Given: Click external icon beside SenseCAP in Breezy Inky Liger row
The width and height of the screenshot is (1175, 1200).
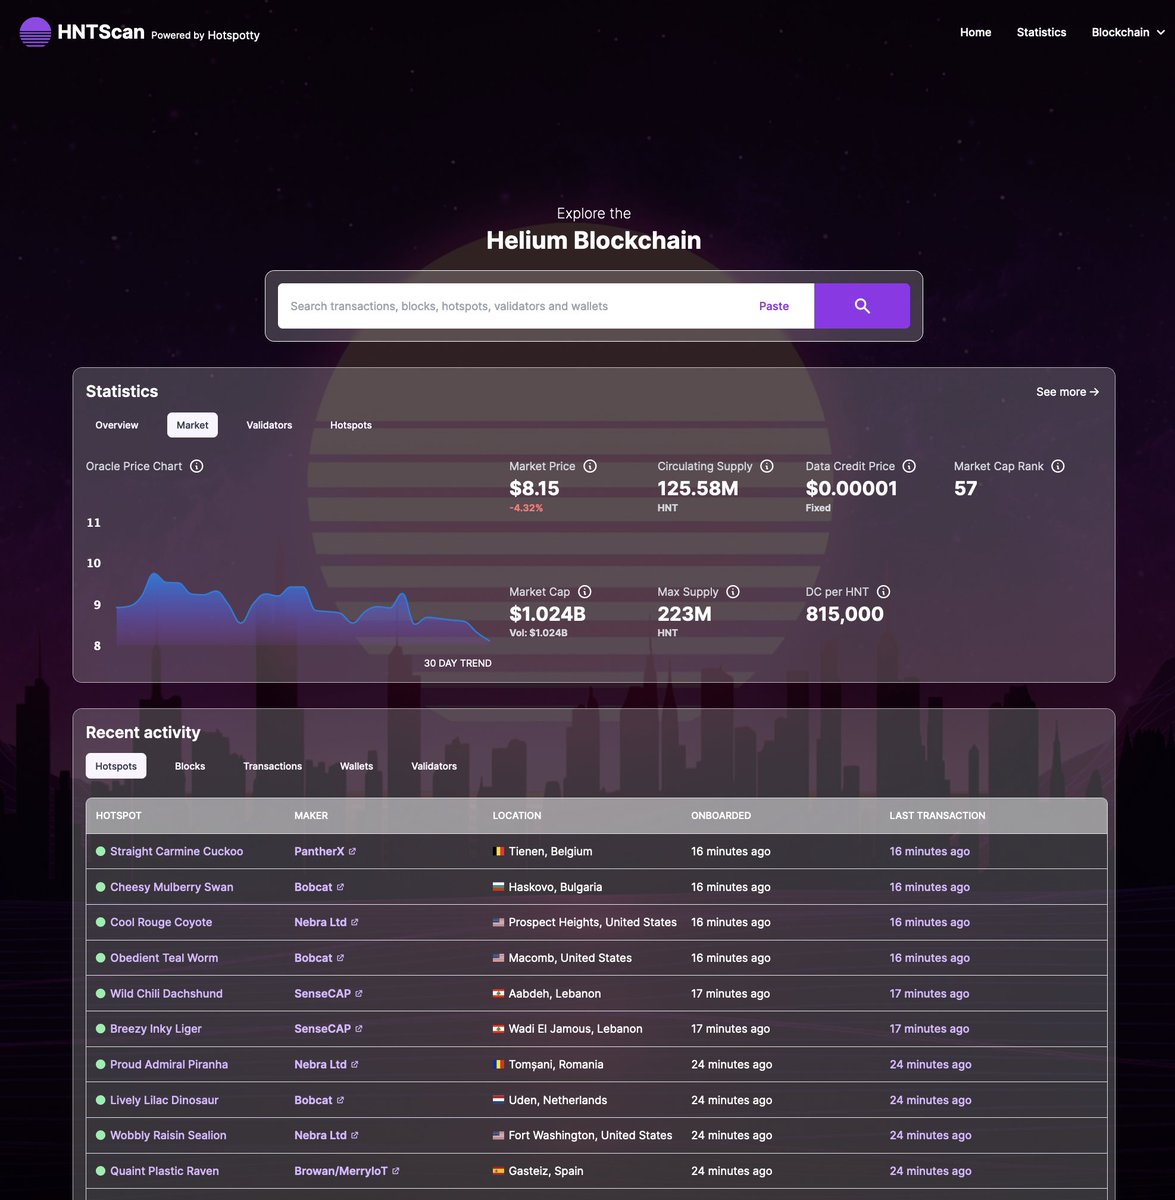Looking at the screenshot, I should (x=359, y=1029).
